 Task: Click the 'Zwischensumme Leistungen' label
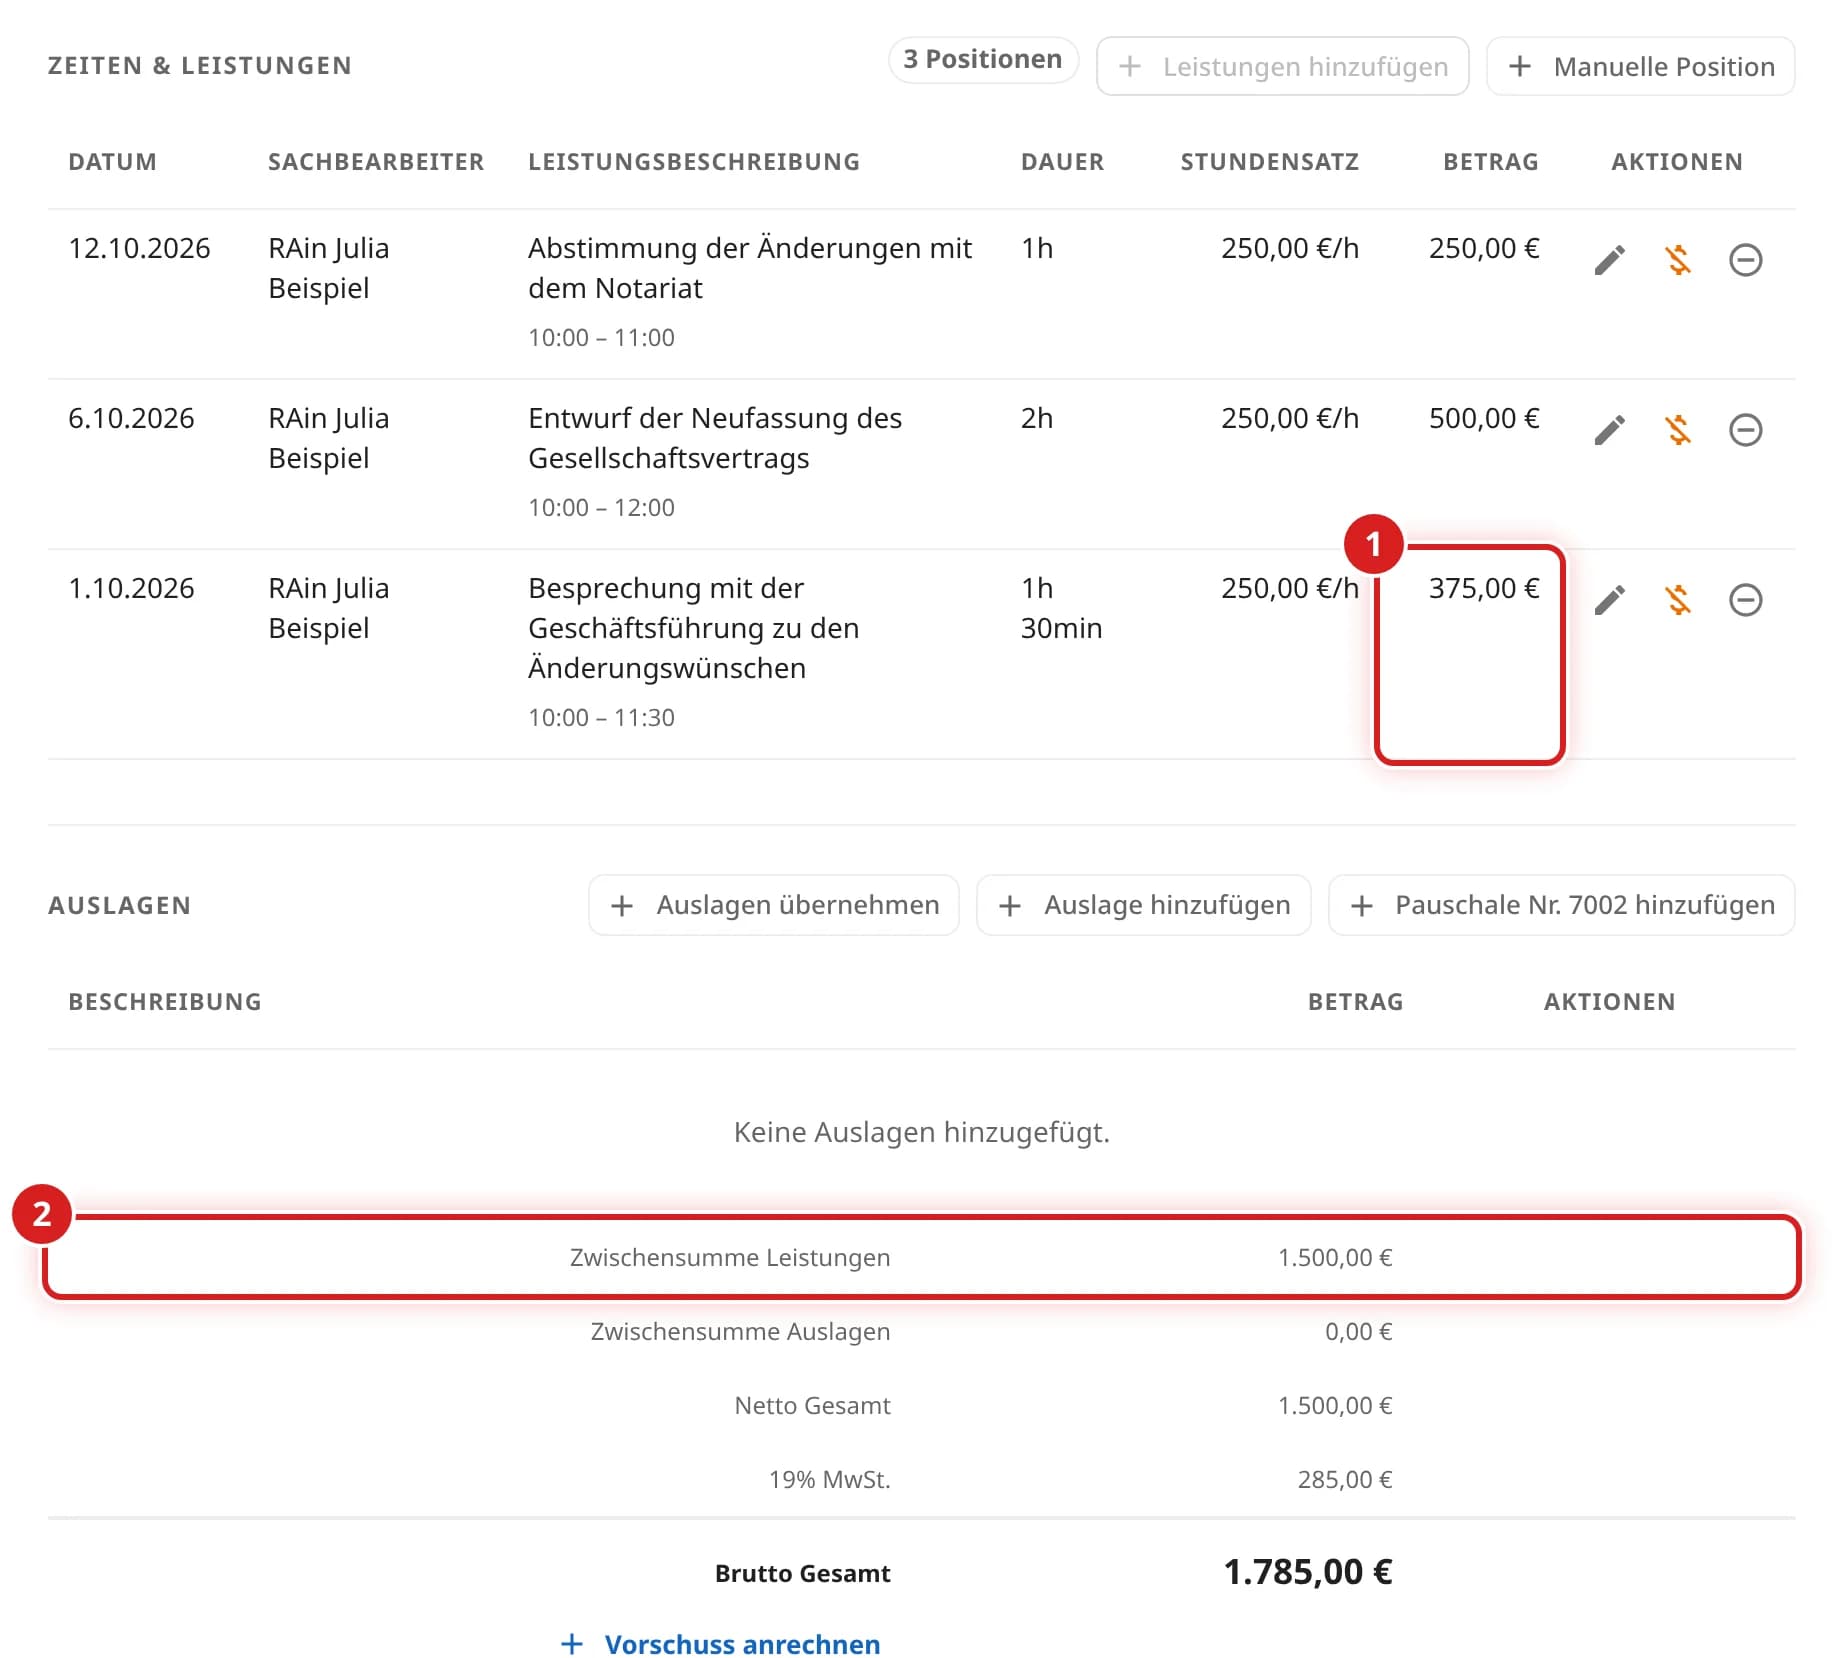pos(730,1257)
